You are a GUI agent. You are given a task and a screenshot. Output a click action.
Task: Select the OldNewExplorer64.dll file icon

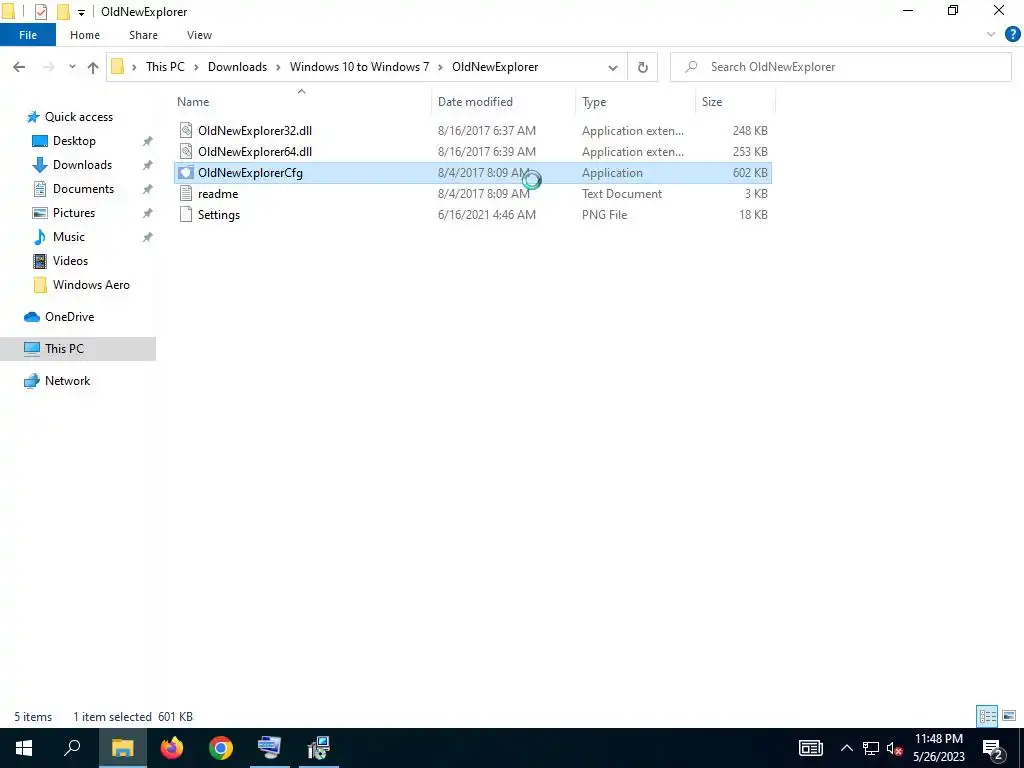click(x=186, y=152)
